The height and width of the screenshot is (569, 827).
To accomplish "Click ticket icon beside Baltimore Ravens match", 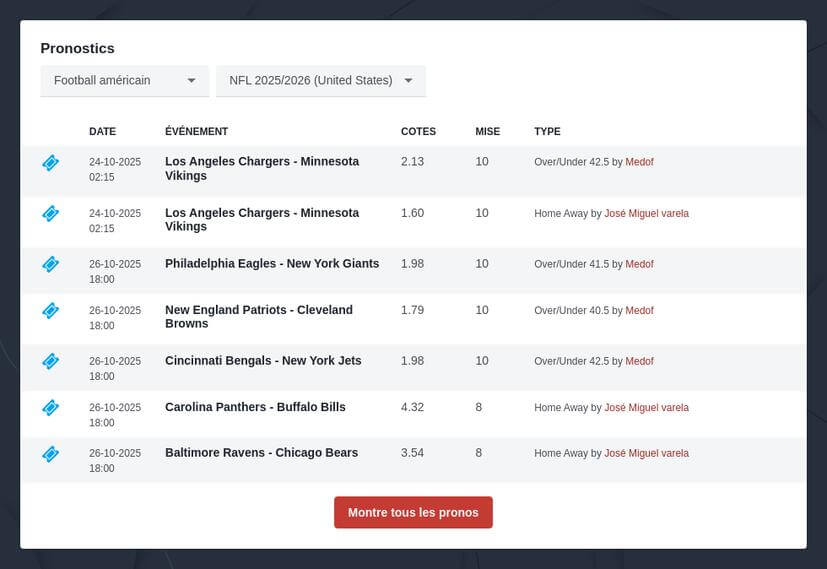I will (x=50, y=454).
